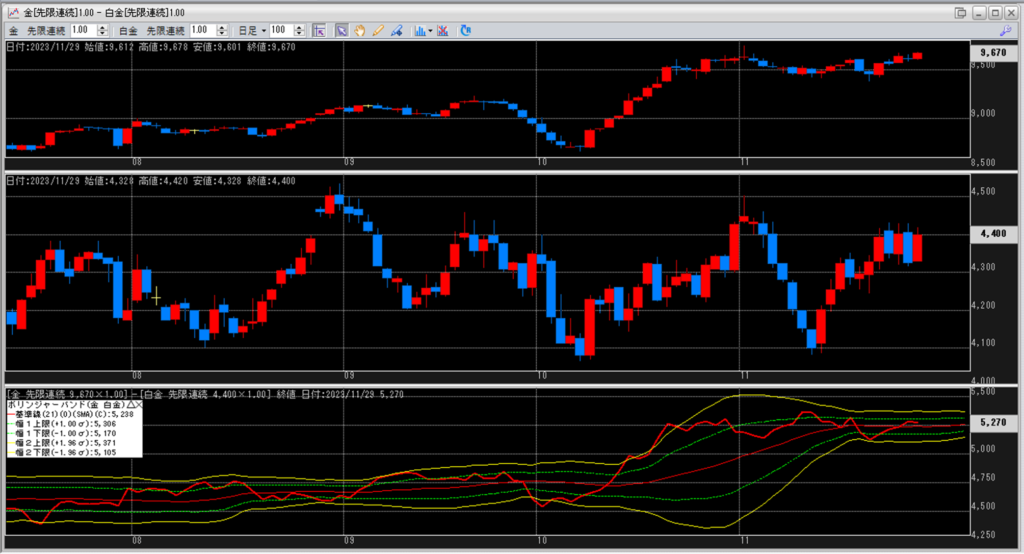Expand the chart indicator dropdown arrow

[429, 31]
